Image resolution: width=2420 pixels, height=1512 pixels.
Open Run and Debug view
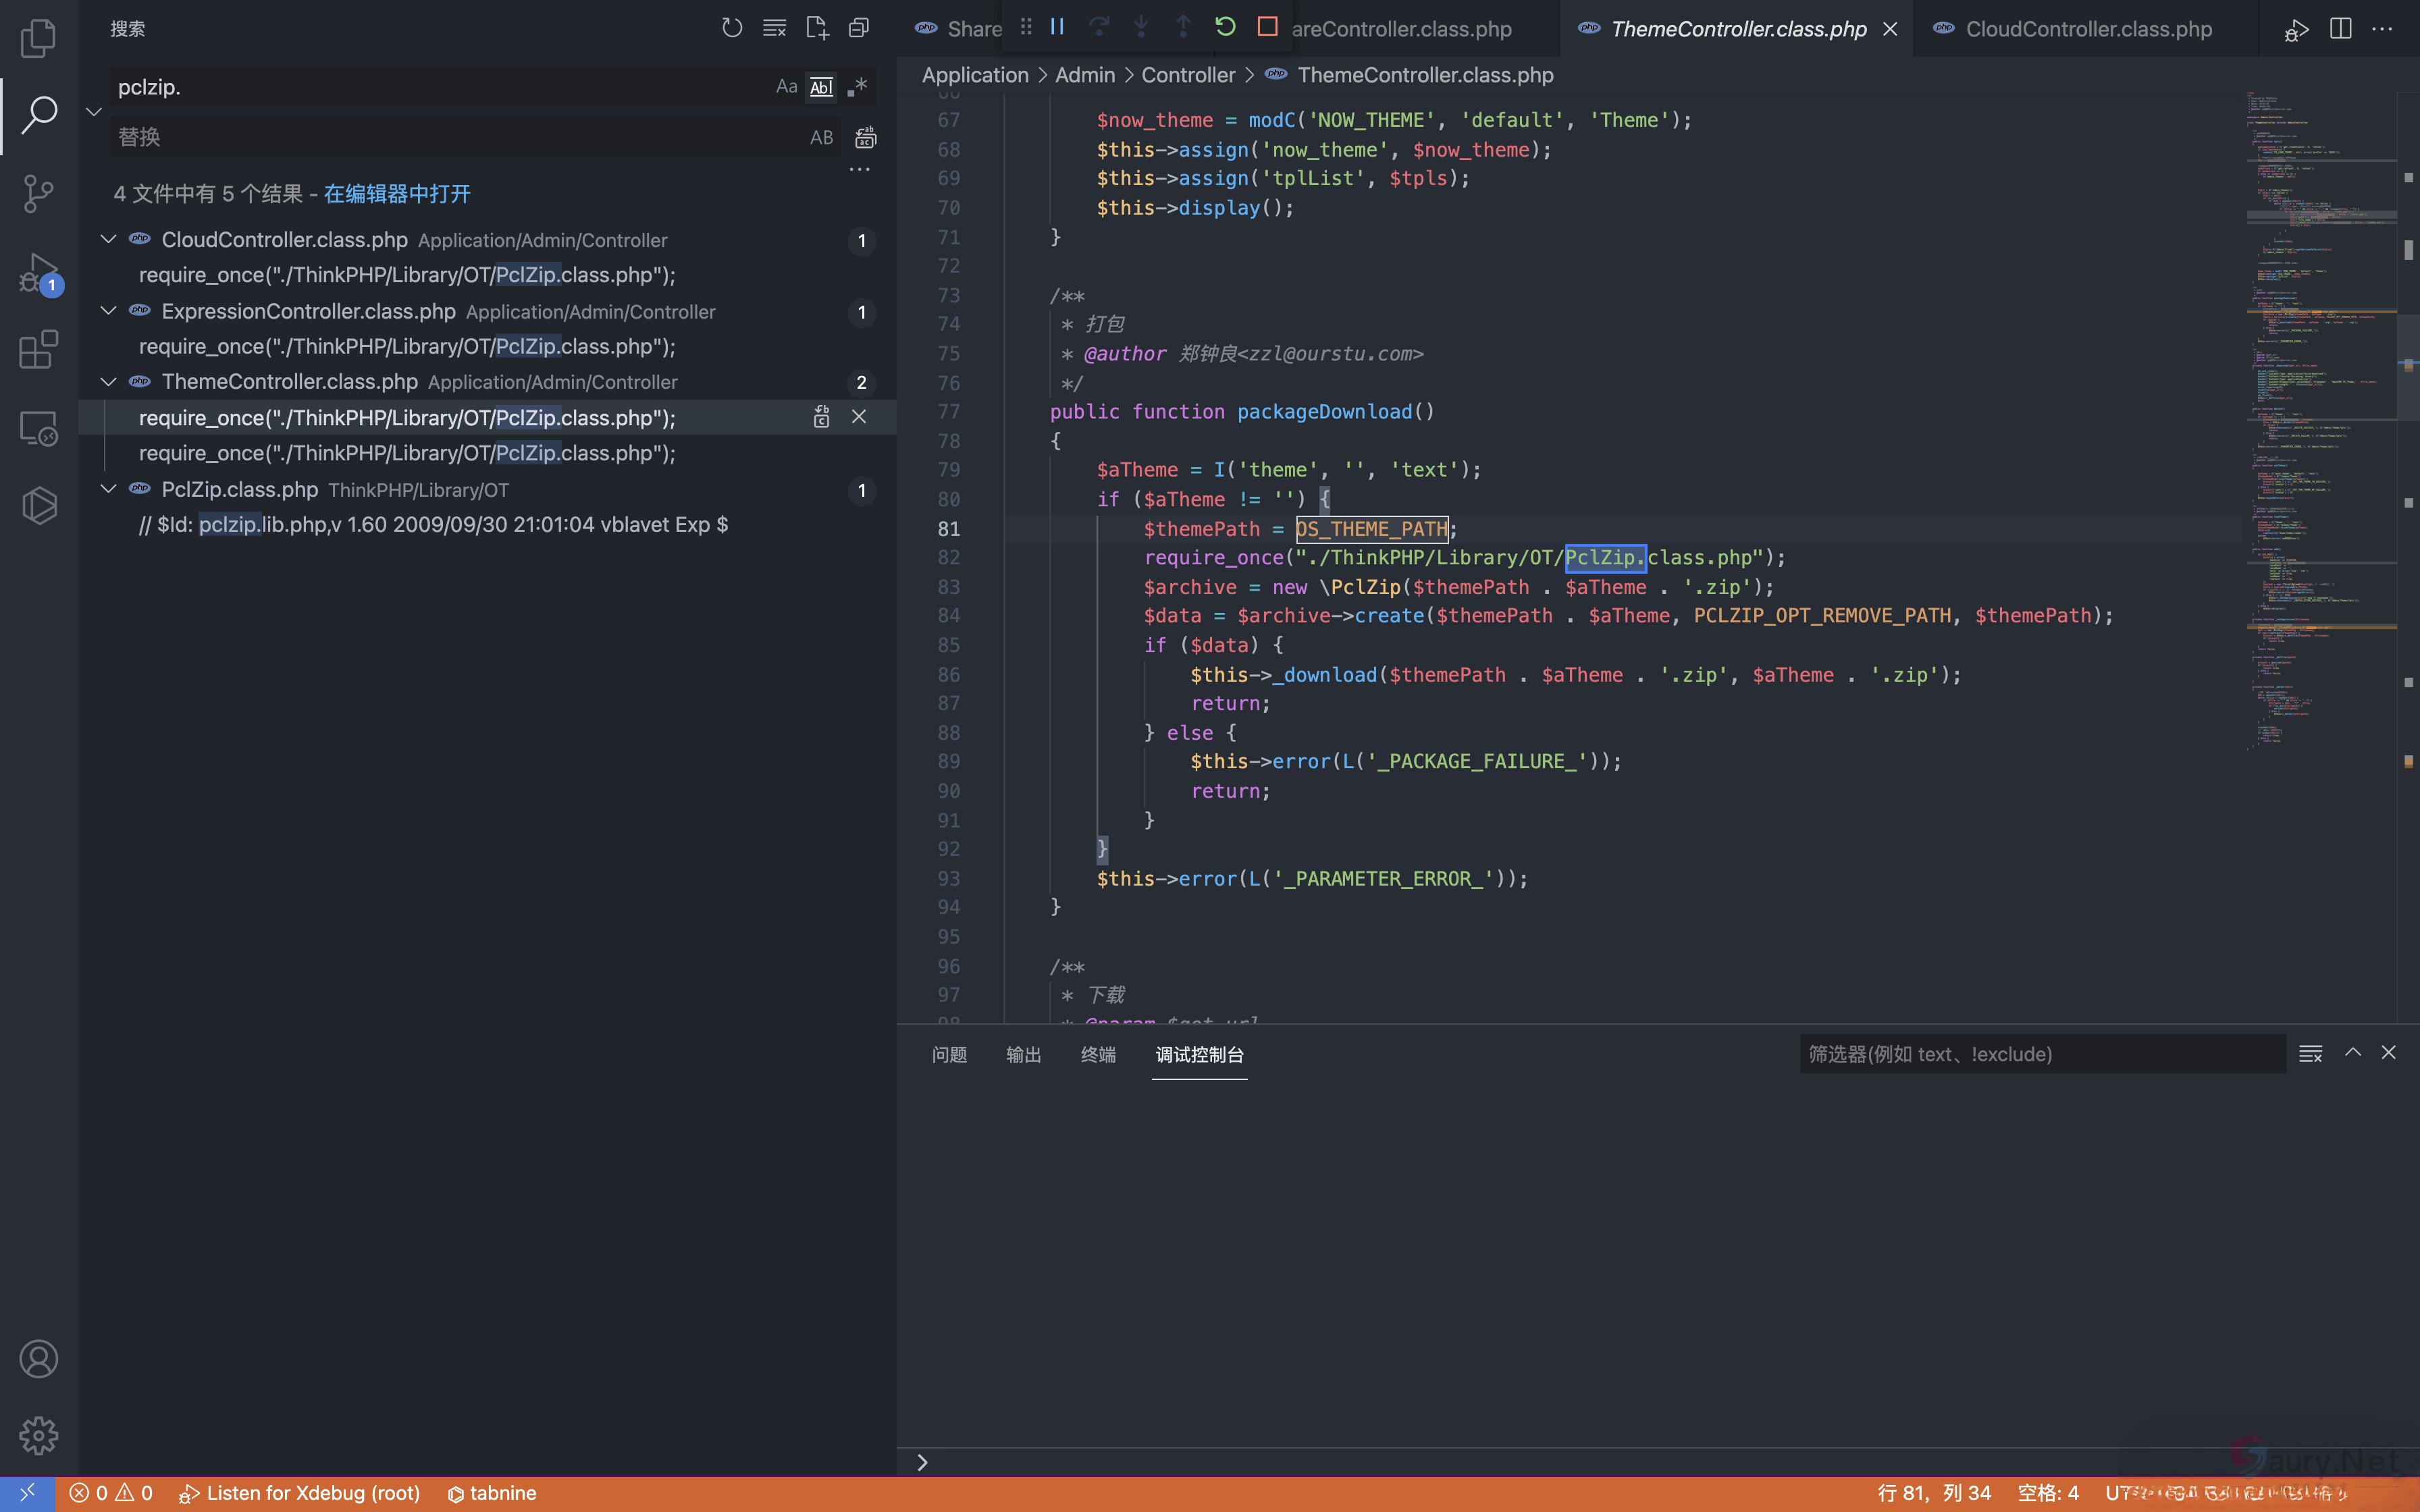tap(38, 272)
